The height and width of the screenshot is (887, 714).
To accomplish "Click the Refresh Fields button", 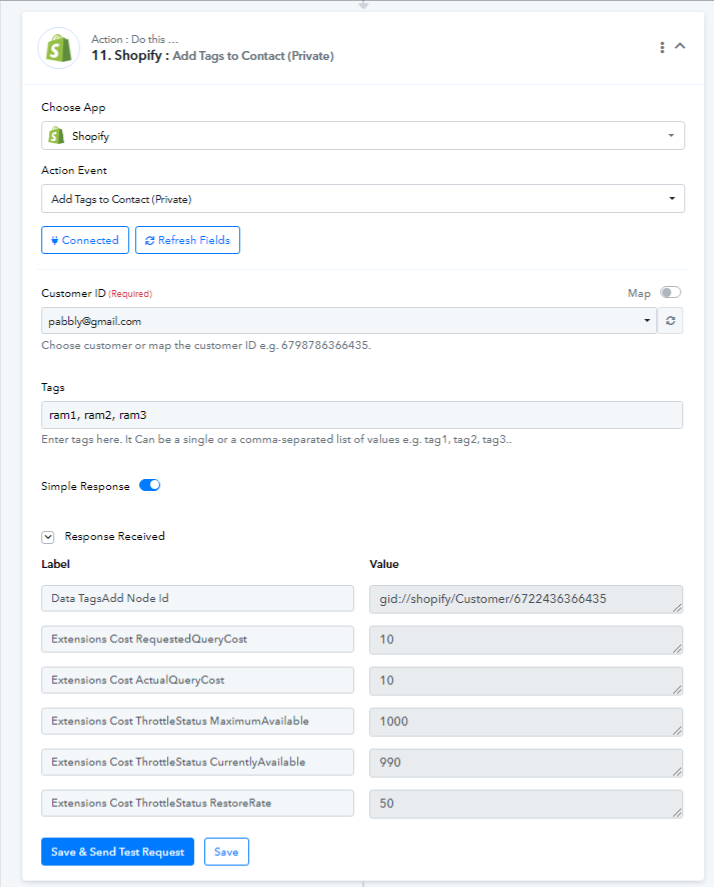I will coord(187,240).
